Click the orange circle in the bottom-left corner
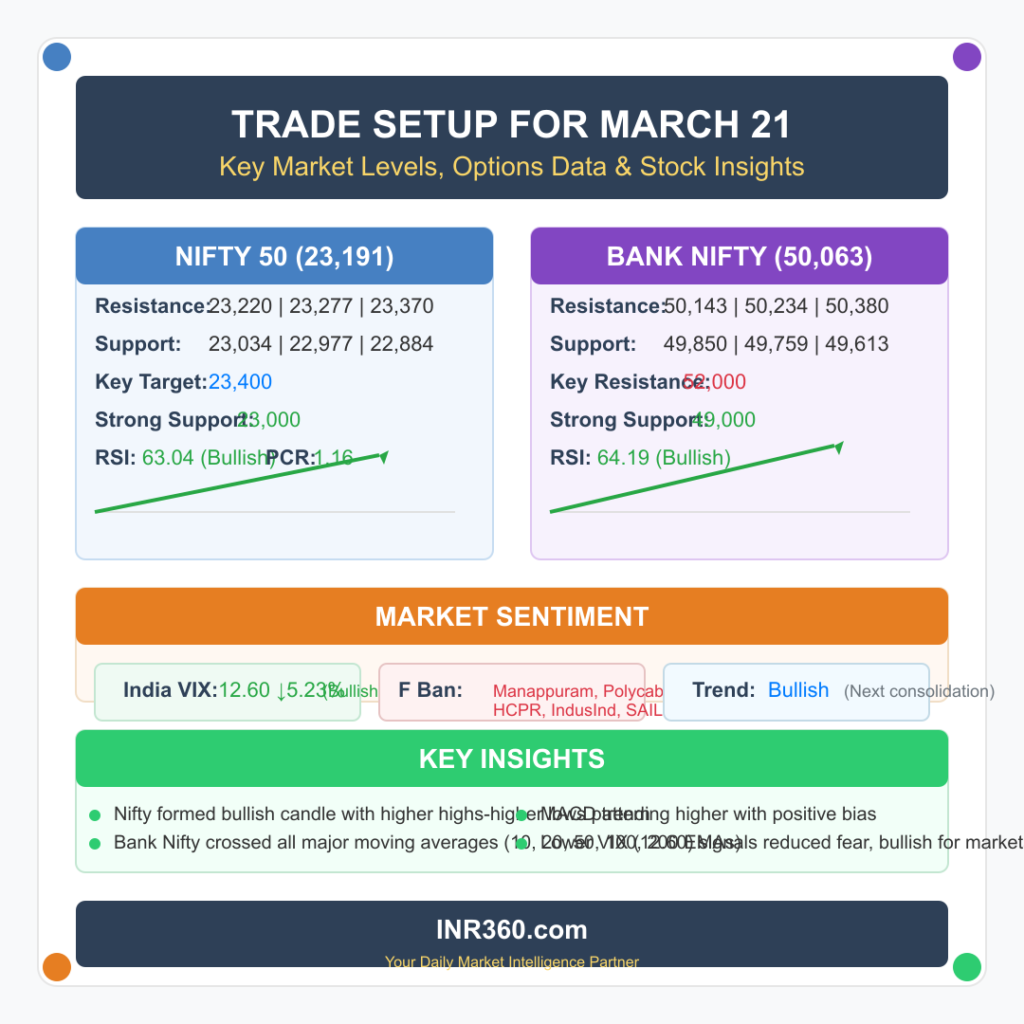Viewport: 1024px width, 1024px height. click(x=57, y=967)
